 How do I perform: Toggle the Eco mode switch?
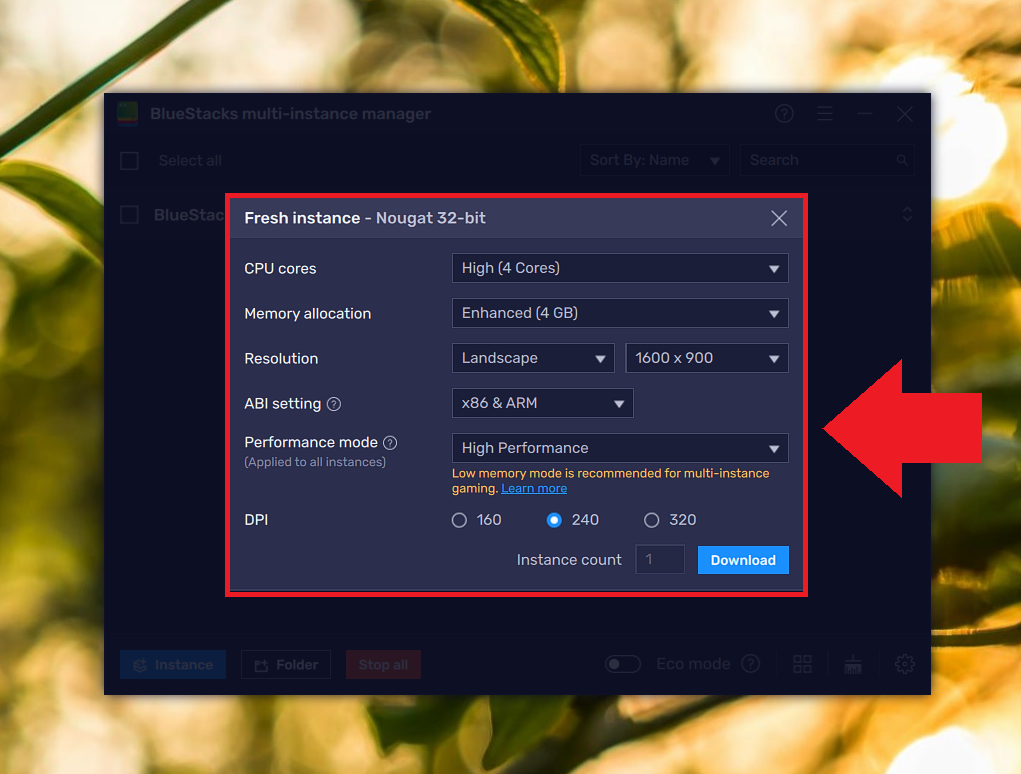click(622, 664)
